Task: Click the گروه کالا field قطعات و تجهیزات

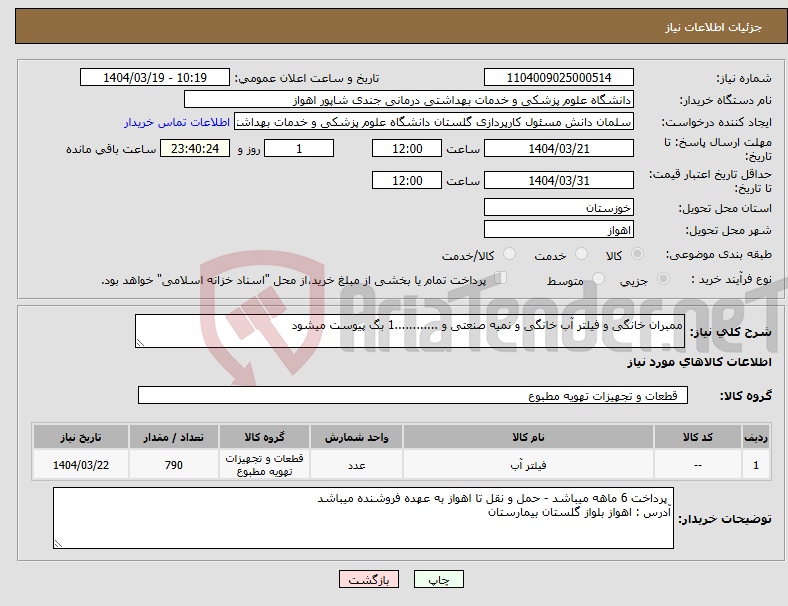Action: click(413, 395)
